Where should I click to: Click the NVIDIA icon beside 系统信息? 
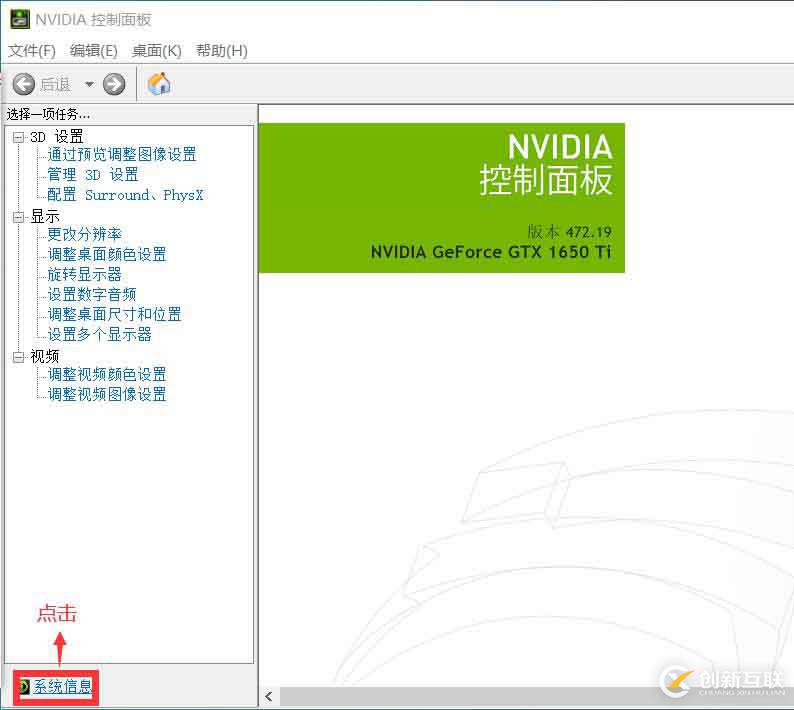24,687
